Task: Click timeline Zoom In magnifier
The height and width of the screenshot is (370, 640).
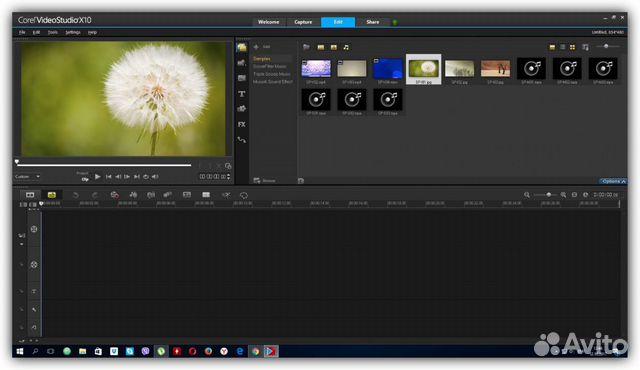Action: (563, 195)
